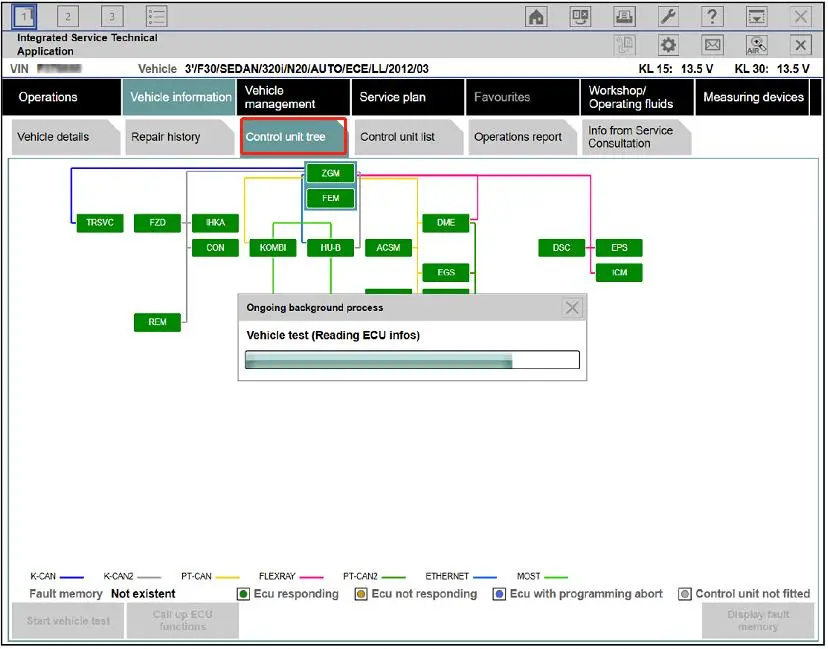Click the FLEXRAY bus legend label
The height and width of the screenshot is (649, 828).
pyautogui.click(x=277, y=577)
